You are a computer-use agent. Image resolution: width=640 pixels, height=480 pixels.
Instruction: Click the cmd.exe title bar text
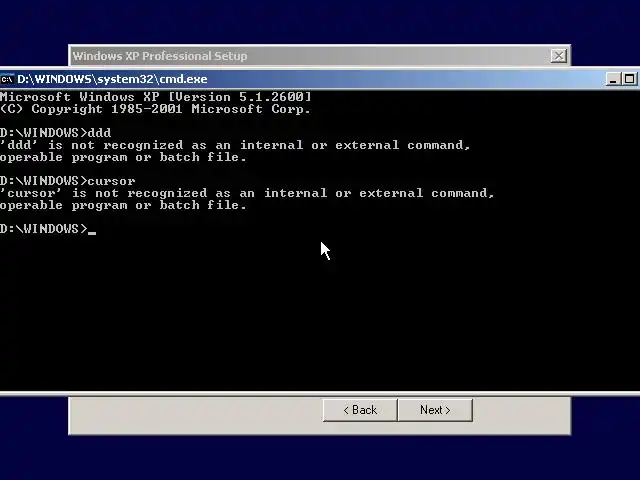tap(112, 79)
